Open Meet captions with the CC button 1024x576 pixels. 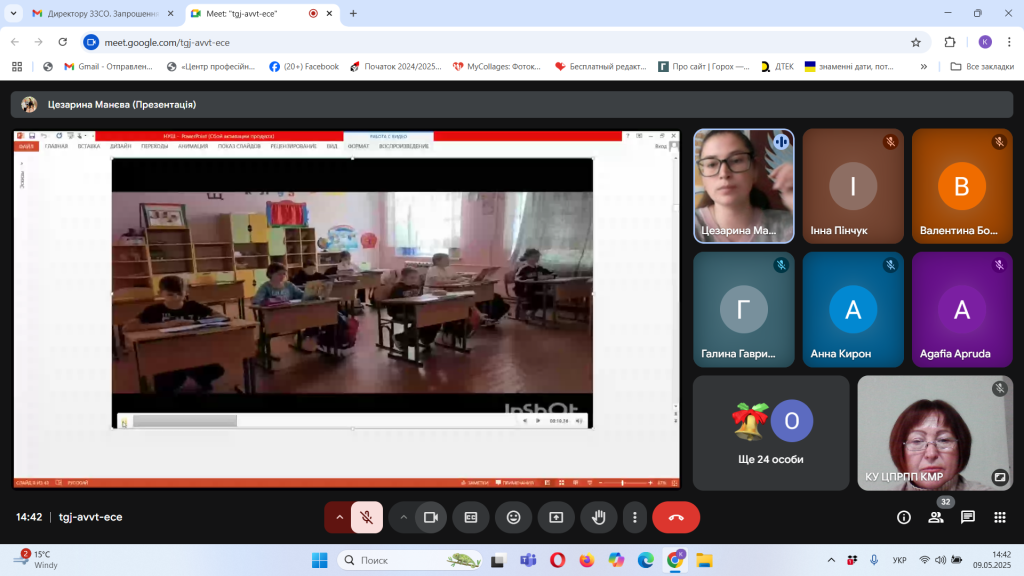(471, 517)
